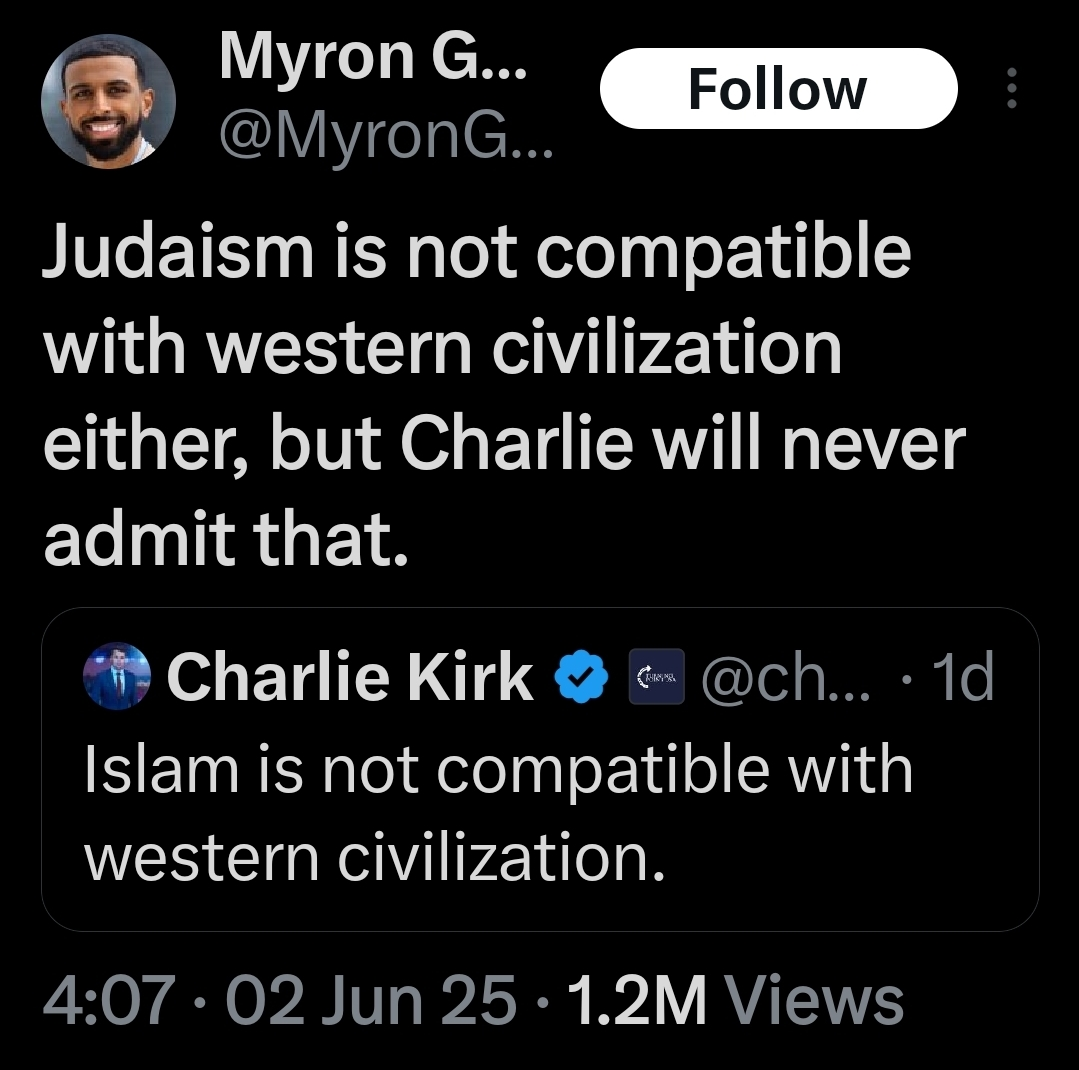Viewport: 1079px width, 1070px height.
Task: Open the three-dot more options menu
Action: point(1012,89)
